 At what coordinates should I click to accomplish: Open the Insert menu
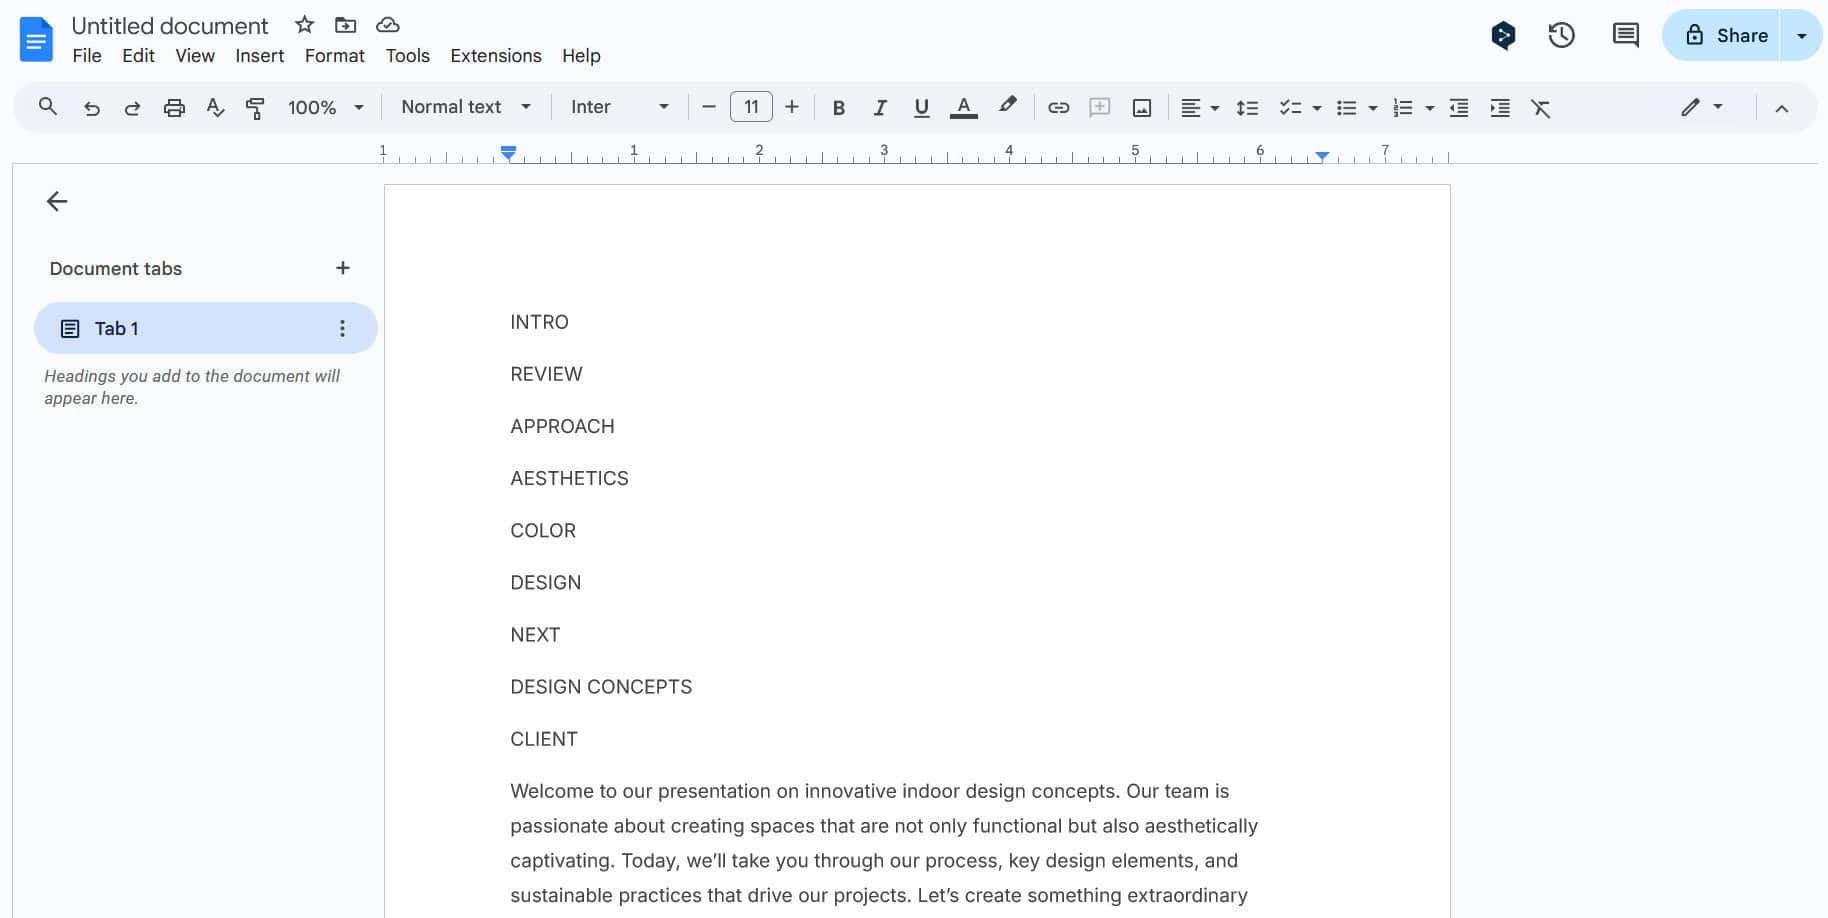pyautogui.click(x=260, y=56)
